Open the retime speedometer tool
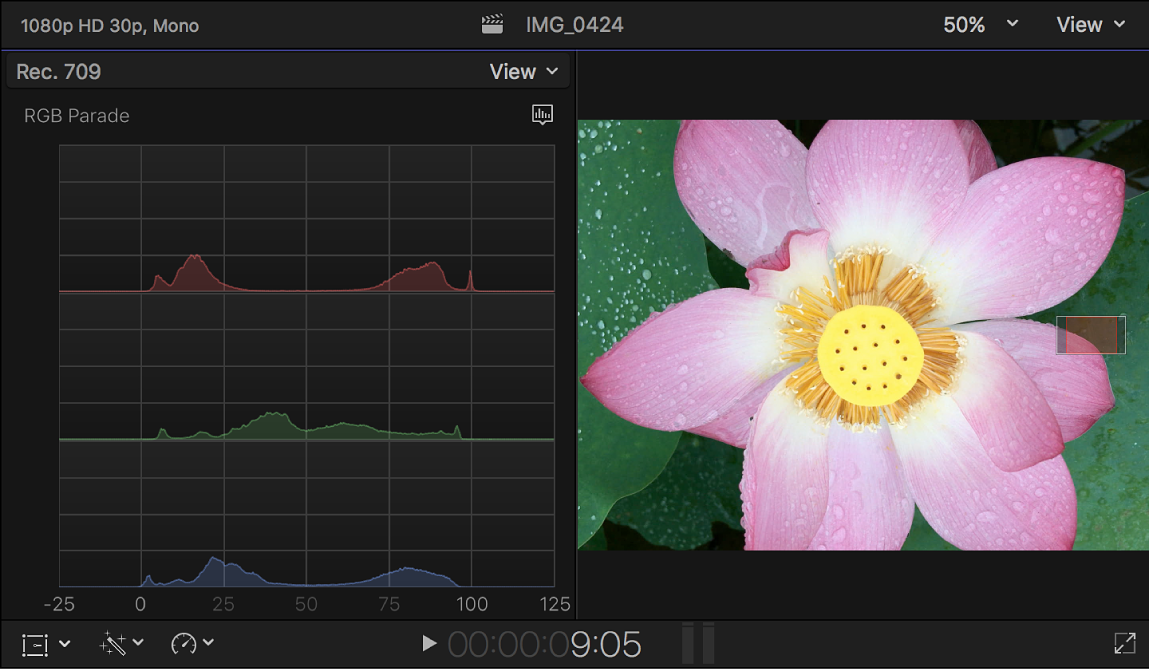This screenshot has height=670, width=1149. [x=190, y=643]
